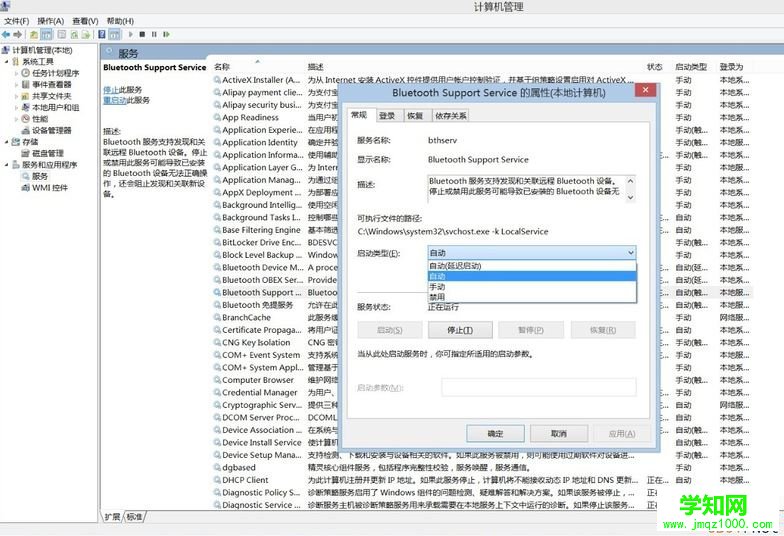Click the Start Service play icon

coord(130,34)
